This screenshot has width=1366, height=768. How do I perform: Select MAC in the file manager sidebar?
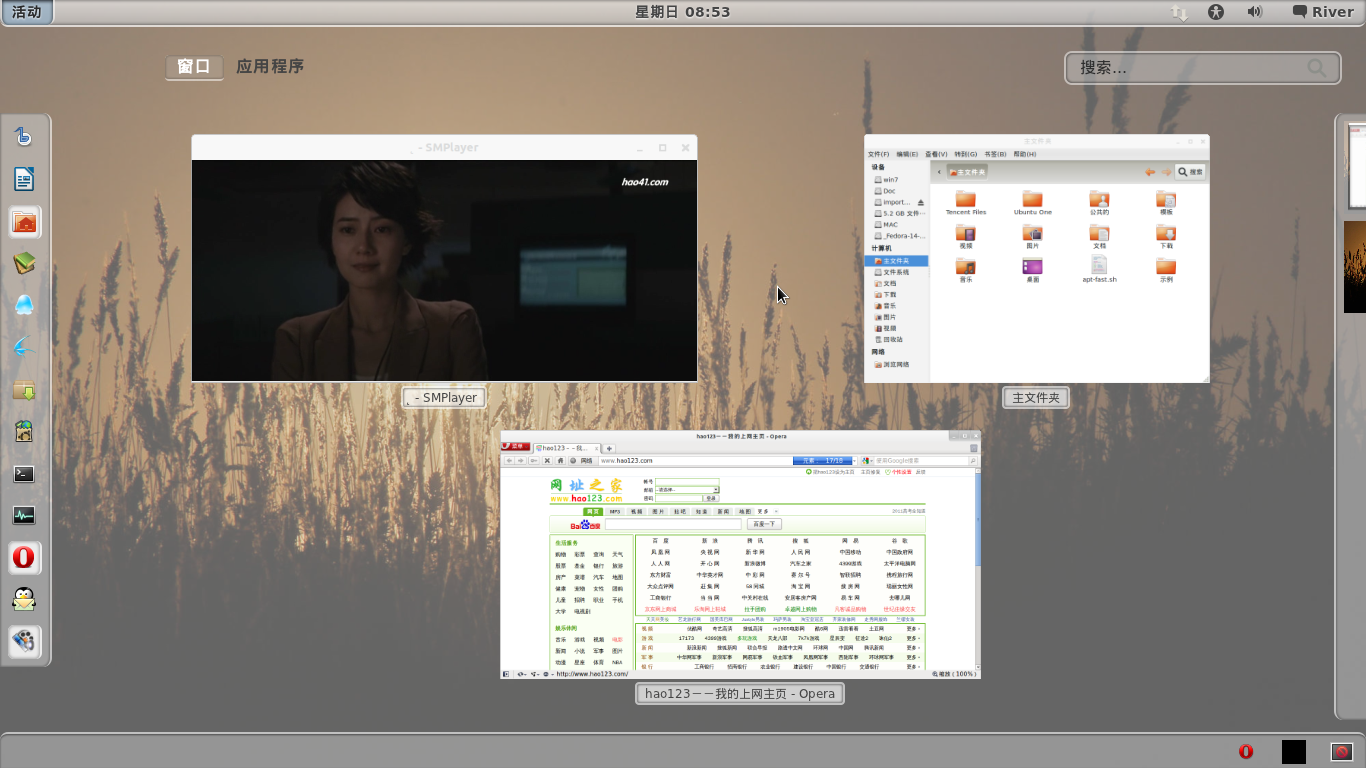click(890, 225)
